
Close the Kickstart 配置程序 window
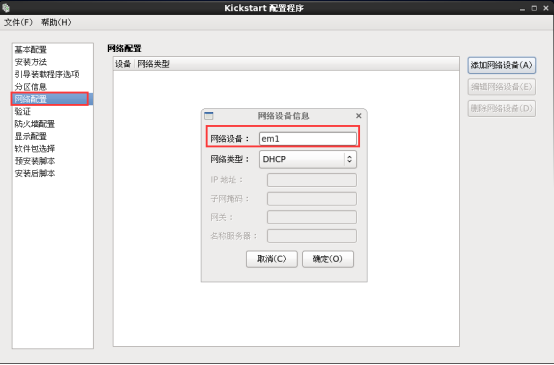pos(546,8)
